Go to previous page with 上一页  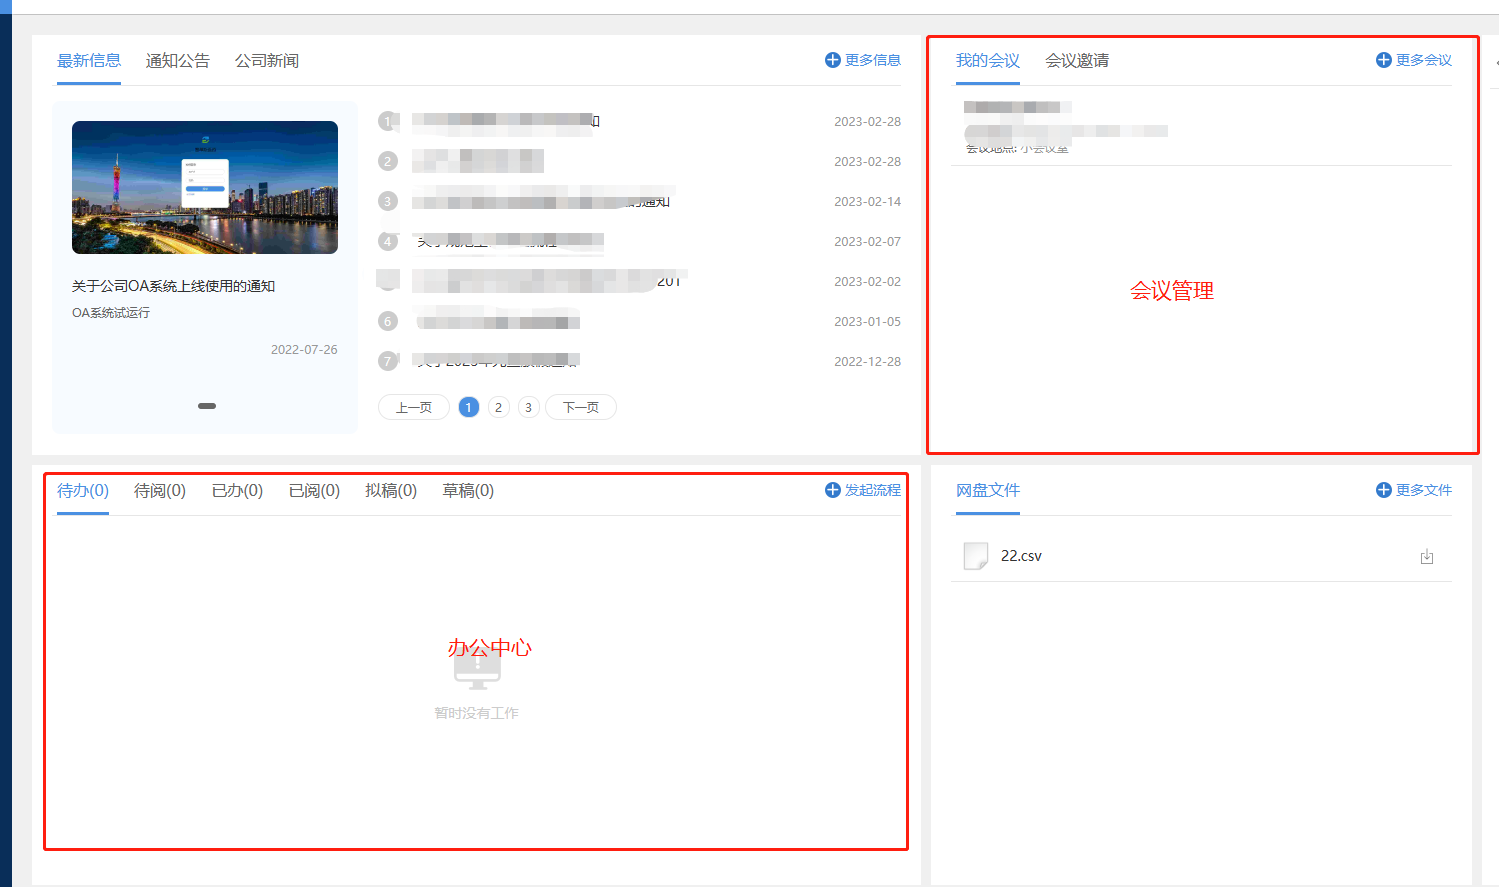click(414, 407)
